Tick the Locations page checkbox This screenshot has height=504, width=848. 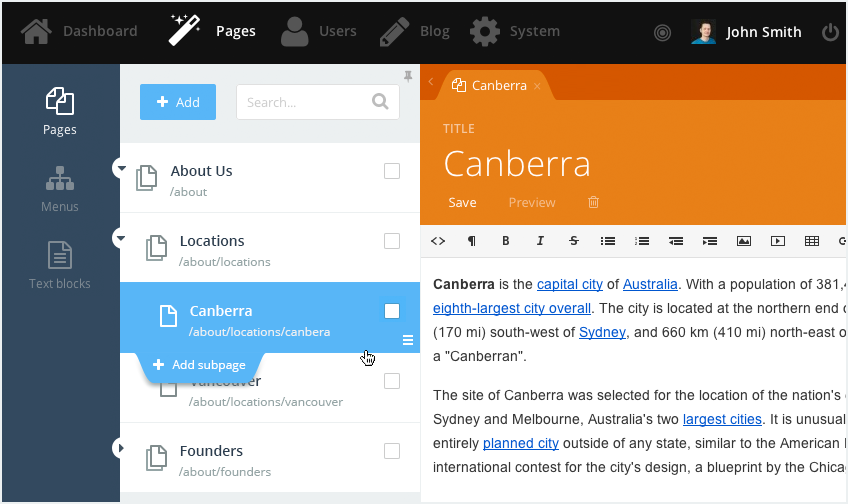click(392, 241)
